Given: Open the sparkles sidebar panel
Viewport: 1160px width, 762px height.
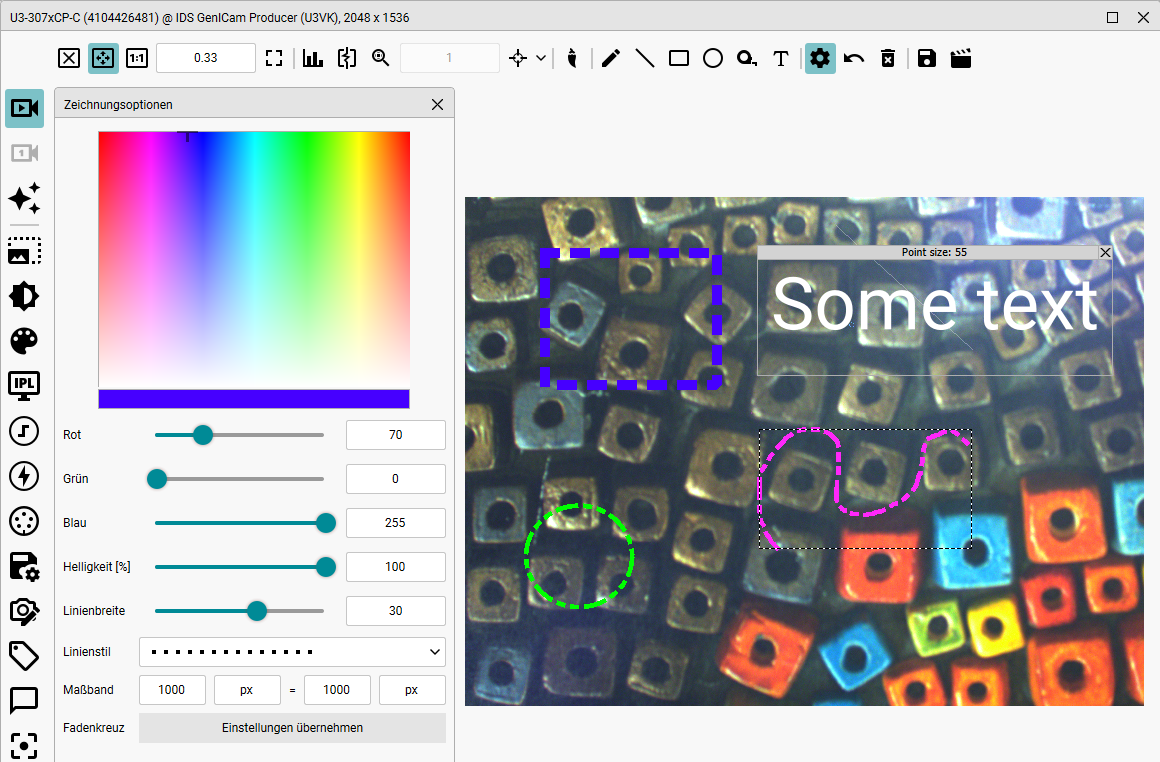Looking at the screenshot, I should tap(24, 199).
